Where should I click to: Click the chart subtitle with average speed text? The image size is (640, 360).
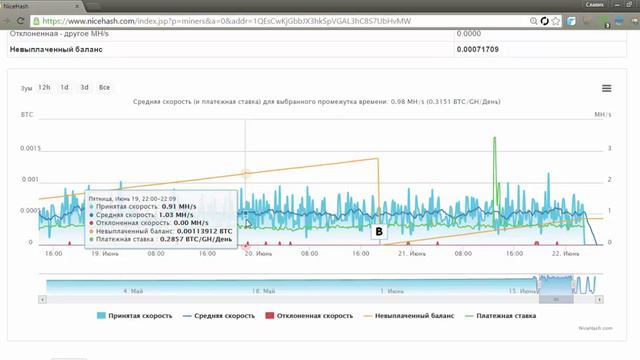pos(317,101)
